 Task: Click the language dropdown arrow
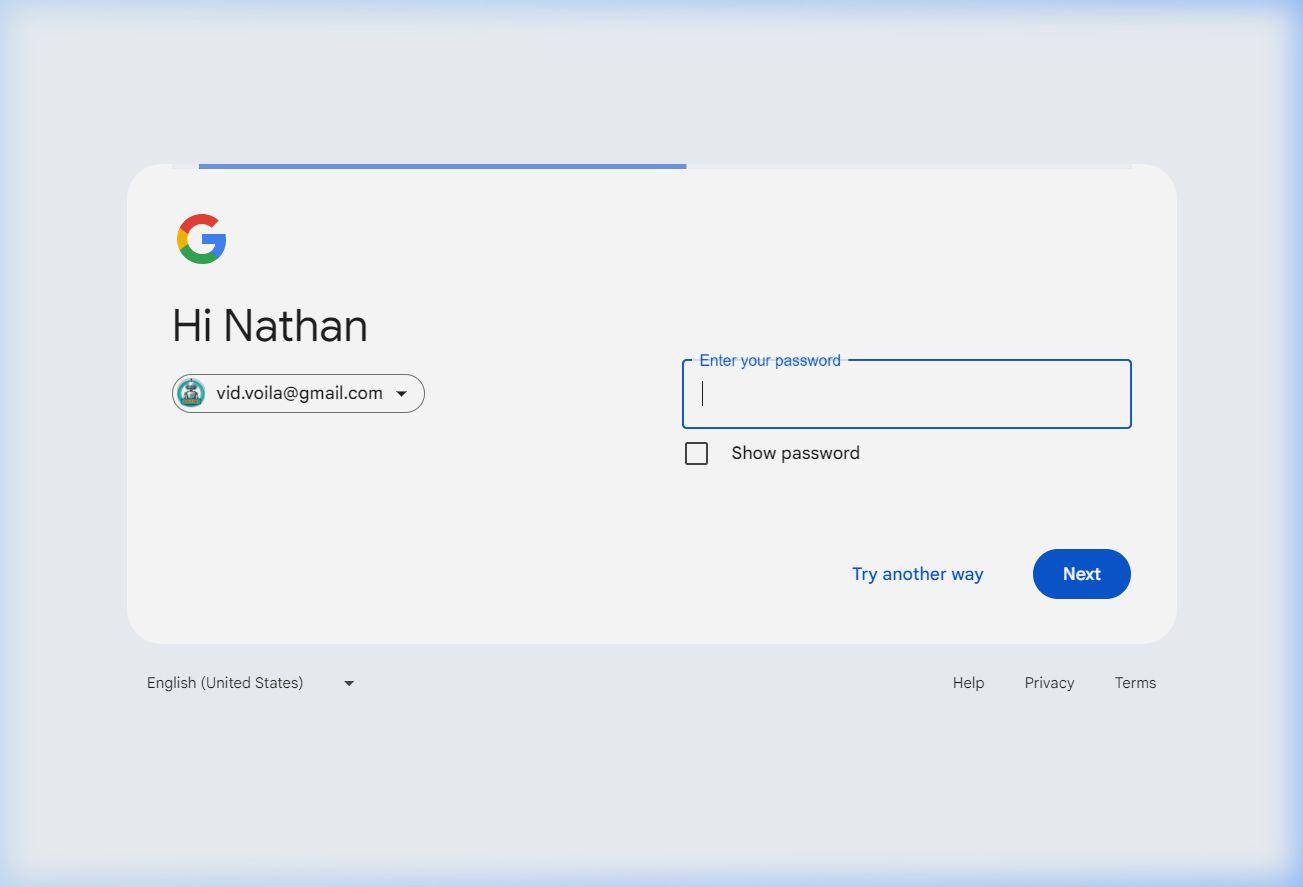point(349,683)
